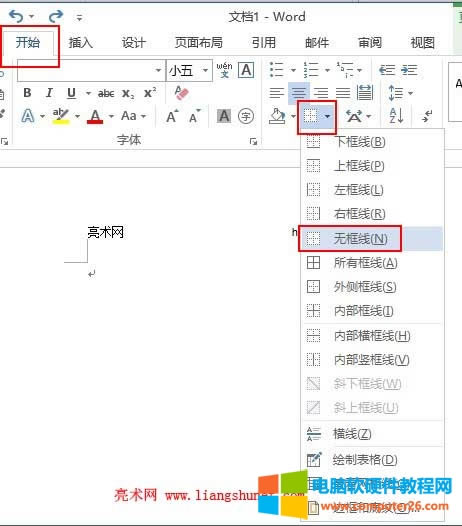
Task: Click the Undo icon
Action: tap(16, 16)
